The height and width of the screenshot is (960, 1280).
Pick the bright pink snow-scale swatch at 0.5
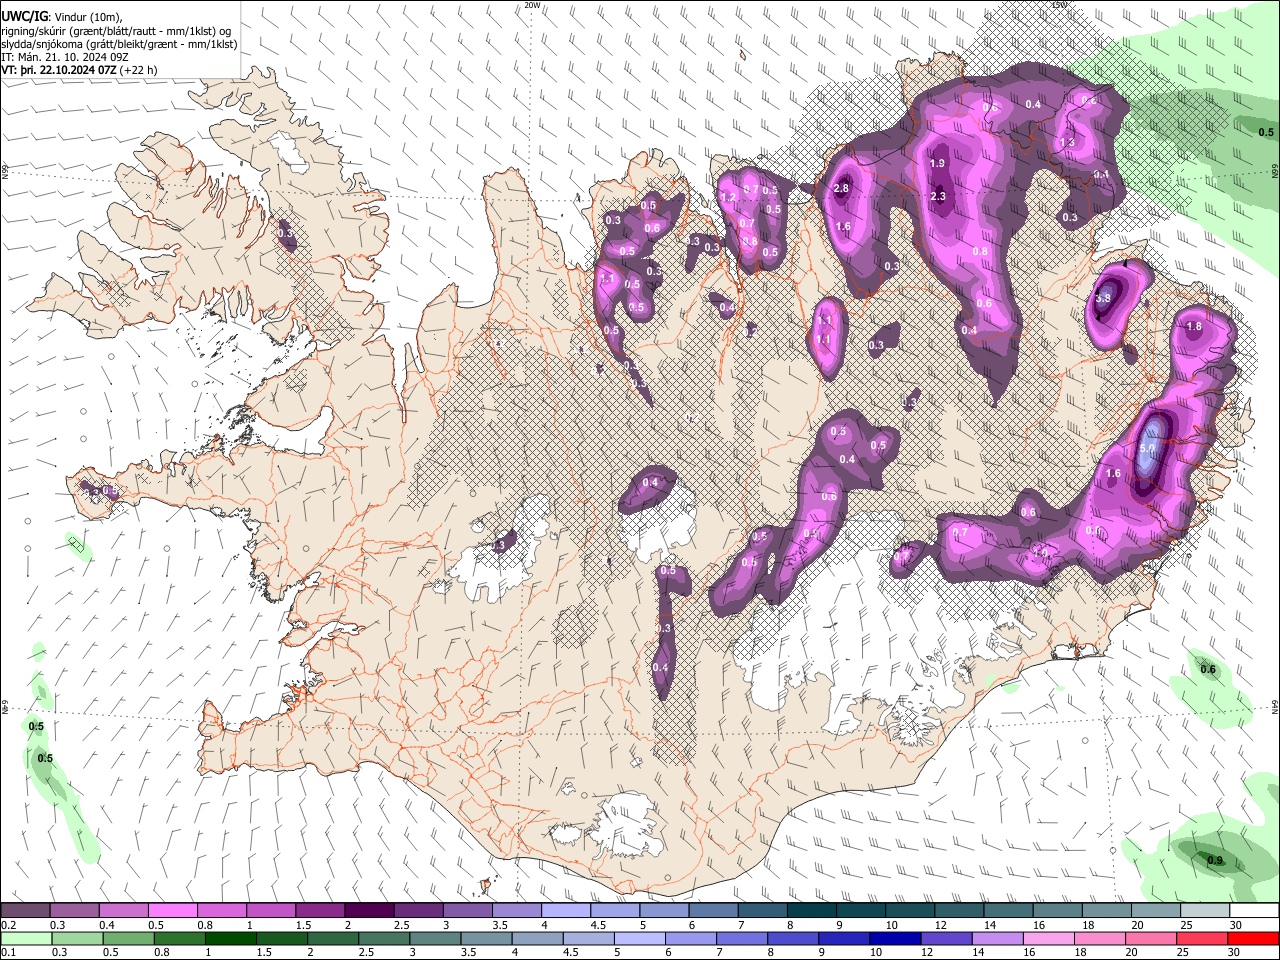pos(172,911)
